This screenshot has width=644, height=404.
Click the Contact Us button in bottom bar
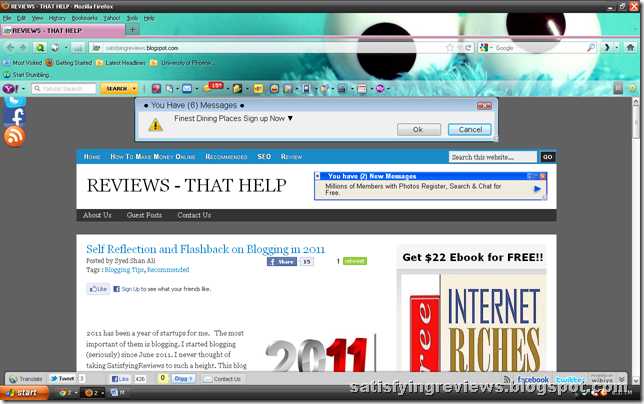tap(222, 379)
